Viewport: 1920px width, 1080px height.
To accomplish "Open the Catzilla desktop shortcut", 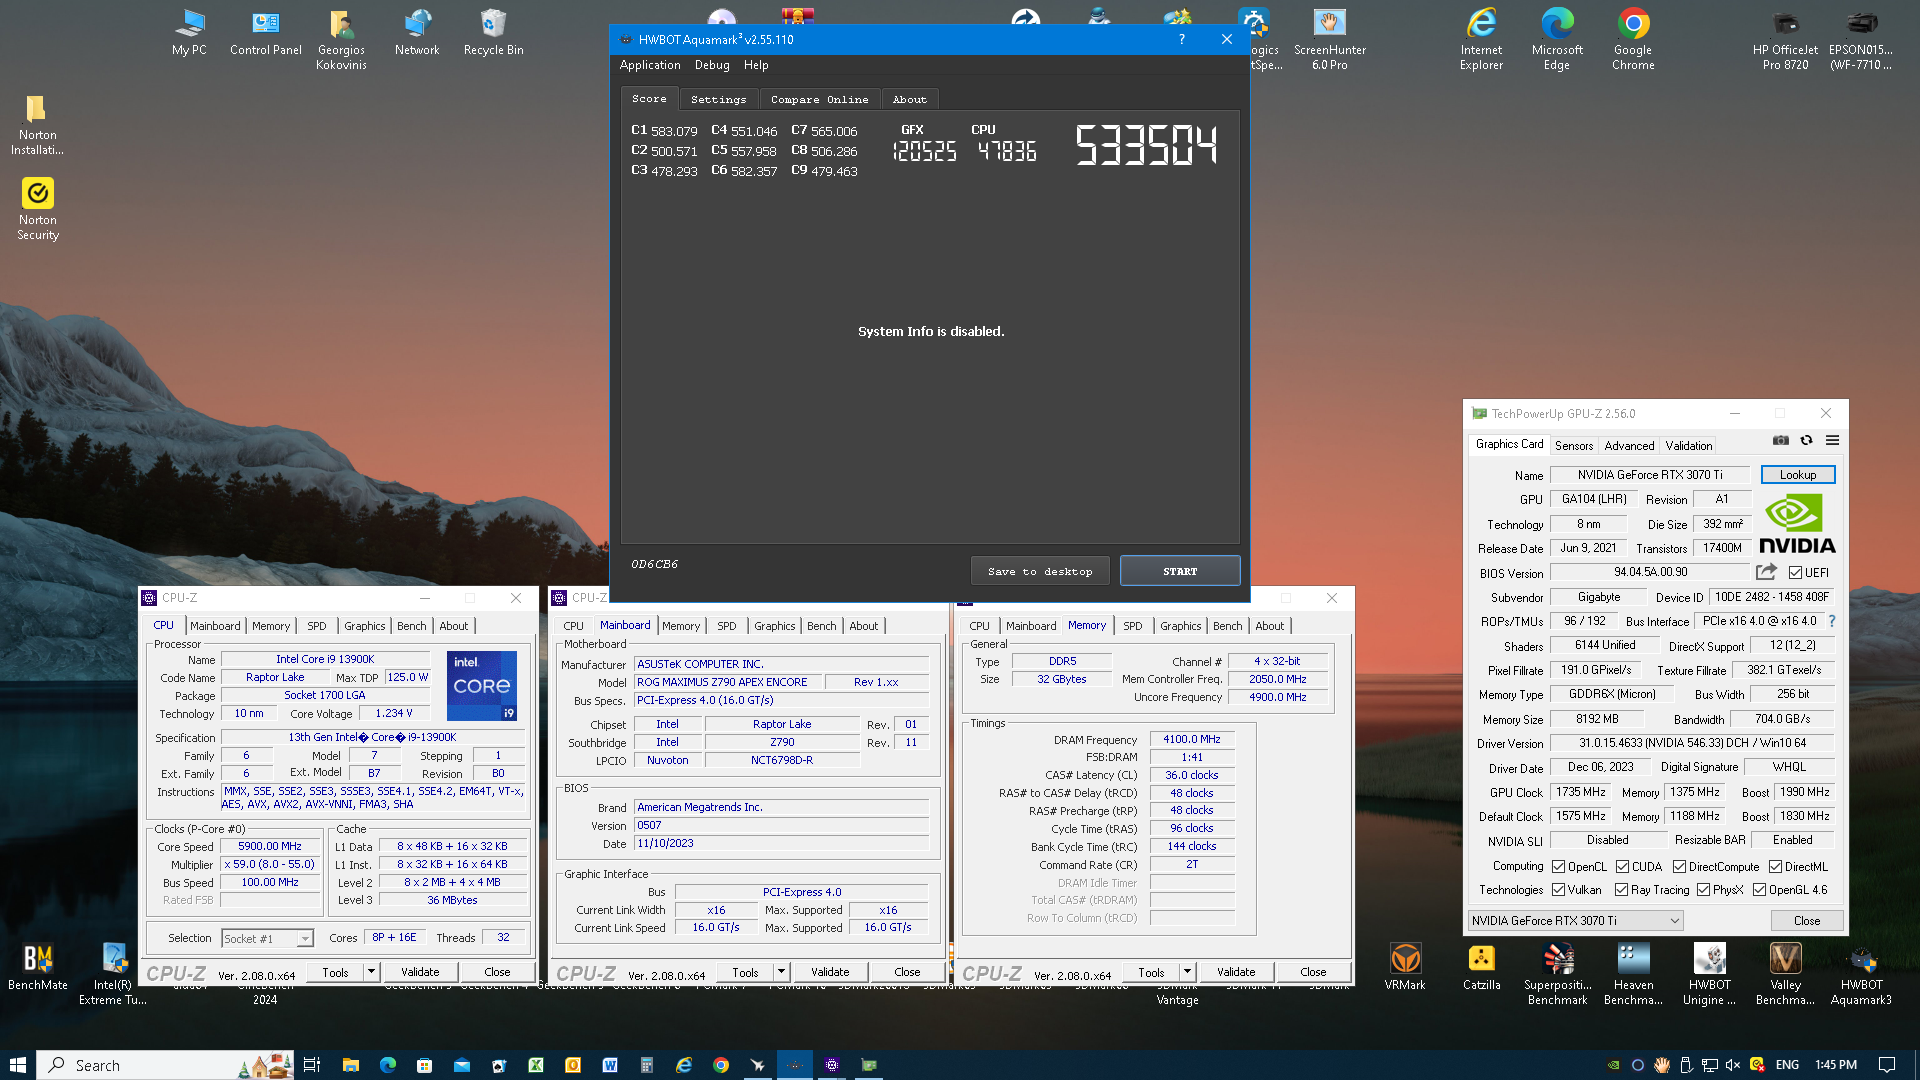I will [1481, 966].
